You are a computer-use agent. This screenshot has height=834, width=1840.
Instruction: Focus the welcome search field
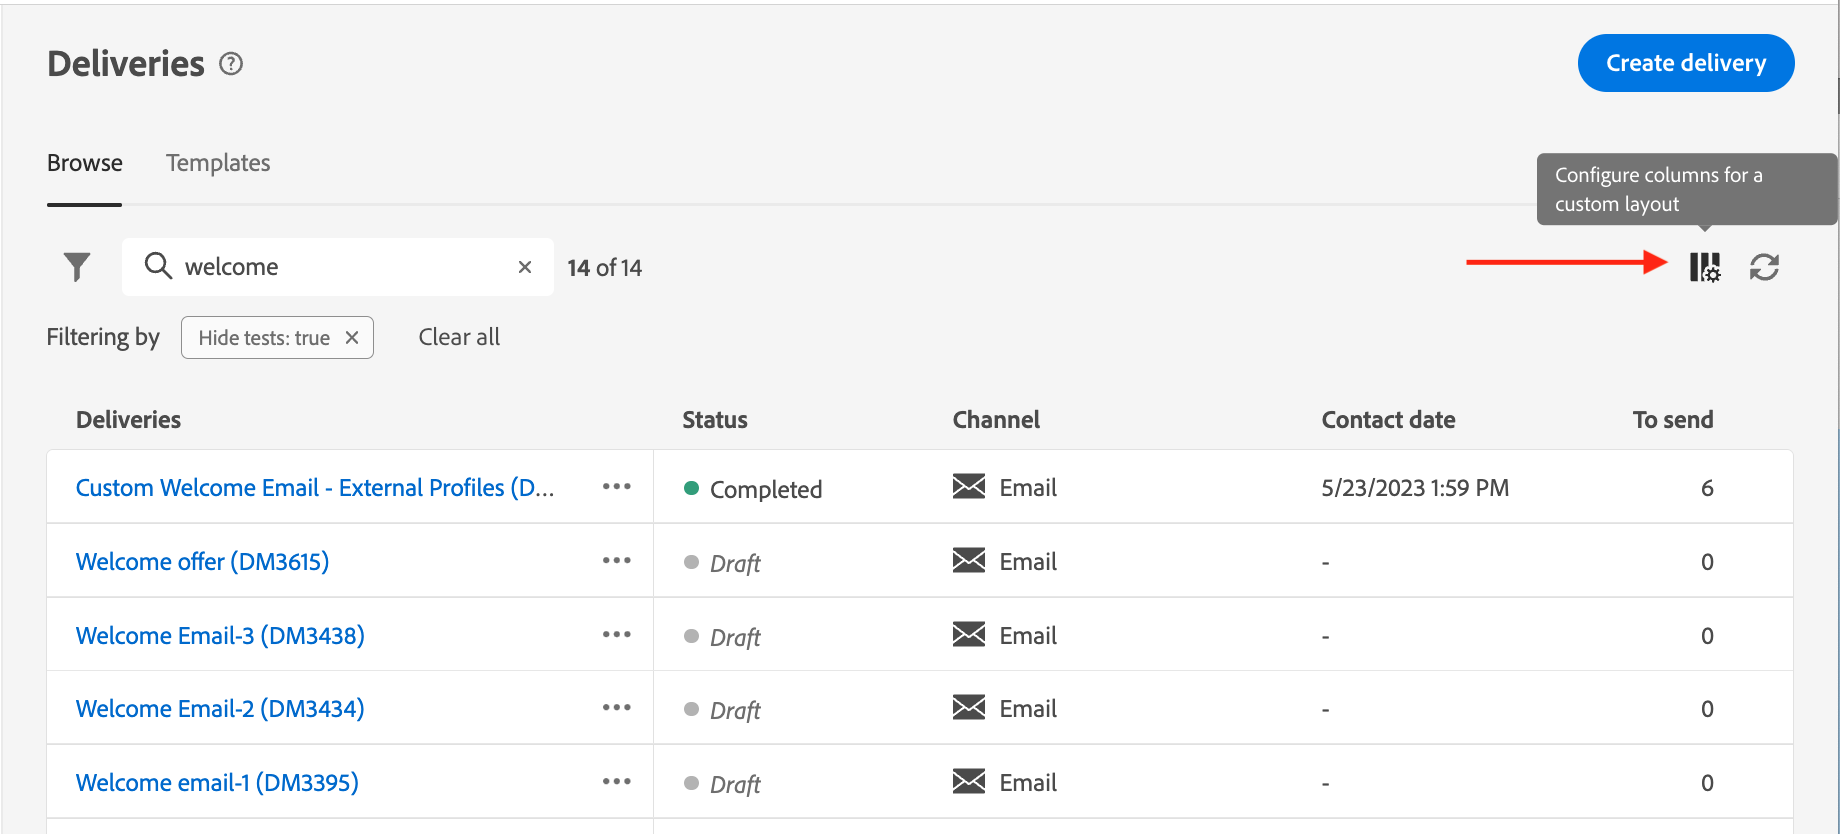(340, 267)
